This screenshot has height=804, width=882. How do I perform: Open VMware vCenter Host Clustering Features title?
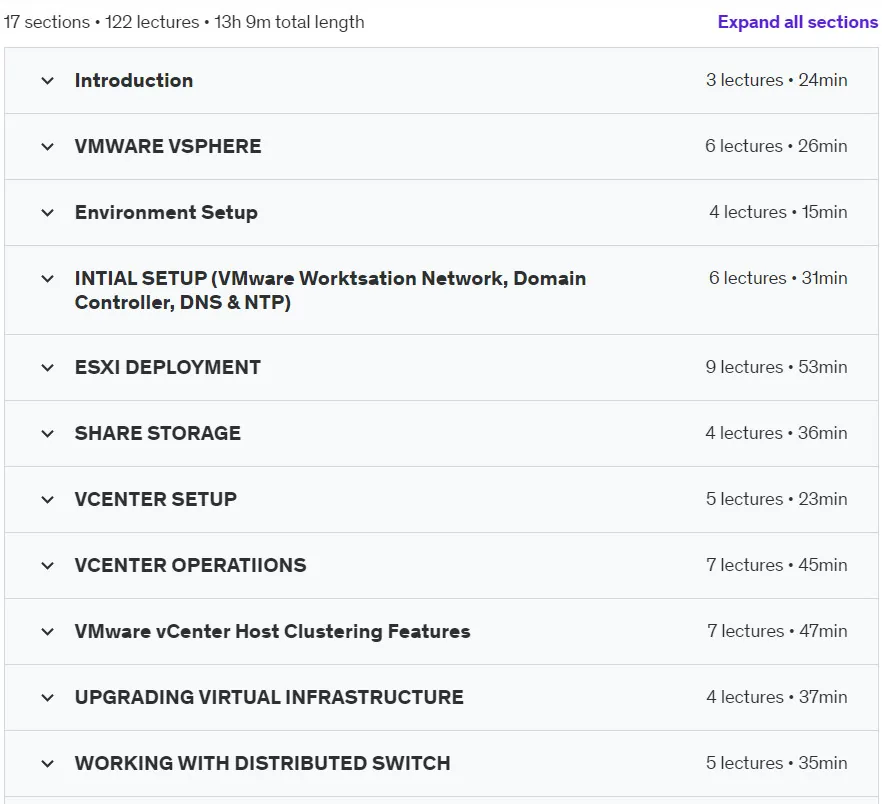click(272, 631)
